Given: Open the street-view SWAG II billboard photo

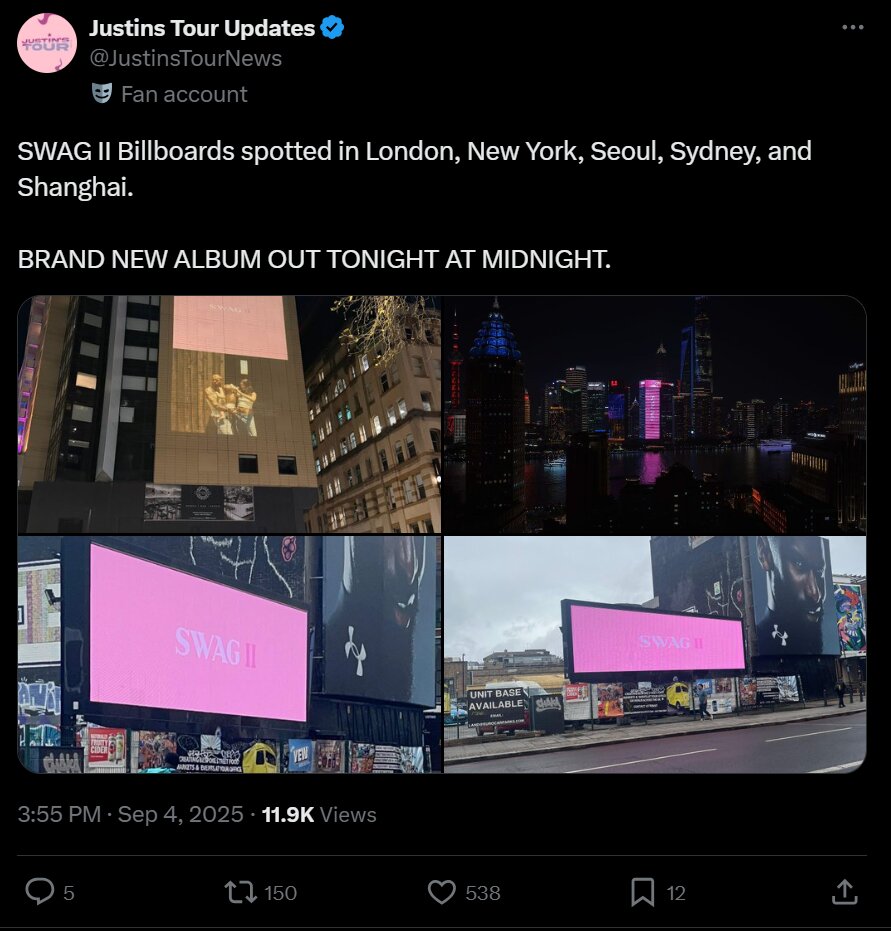Looking at the screenshot, I should click(655, 654).
